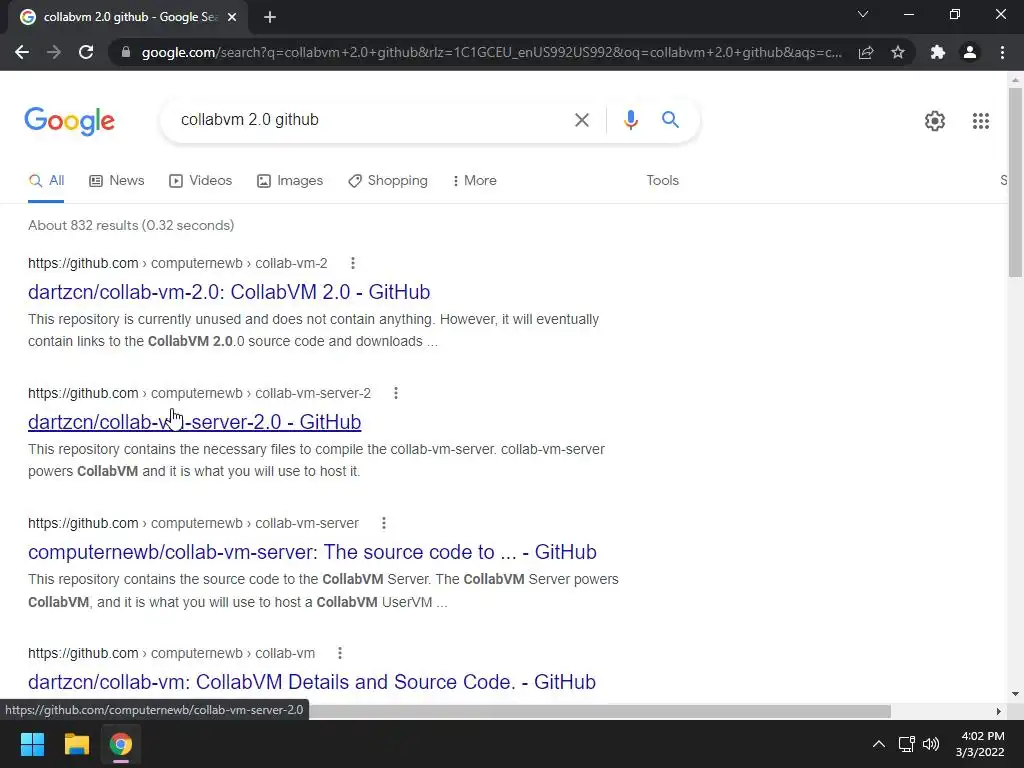Click the horizontal scrollbar thumb
The width and height of the screenshot is (1024, 768).
point(600,711)
